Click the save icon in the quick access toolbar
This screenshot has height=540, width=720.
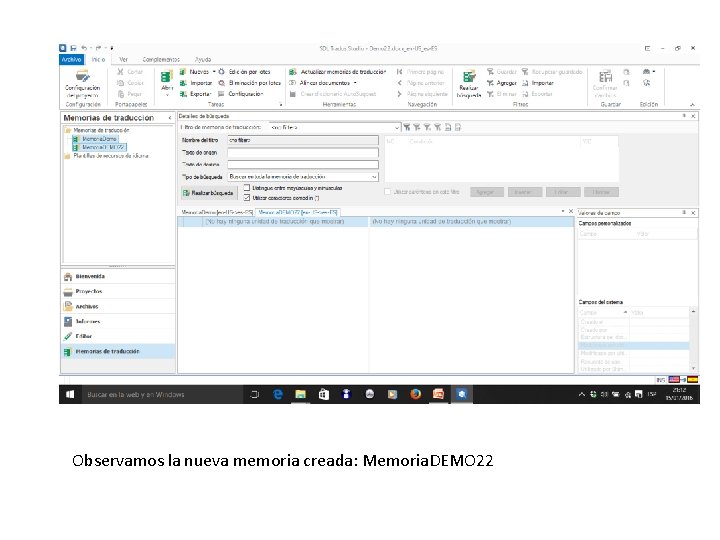pos(73,48)
